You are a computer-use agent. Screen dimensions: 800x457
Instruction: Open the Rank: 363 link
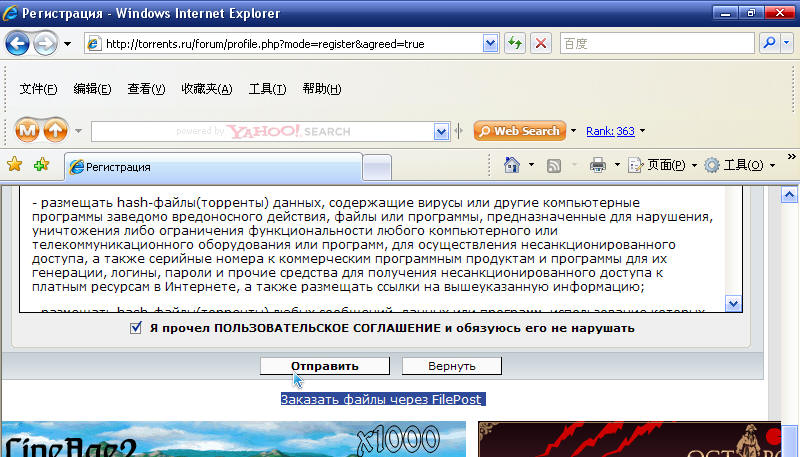(610, 131)
